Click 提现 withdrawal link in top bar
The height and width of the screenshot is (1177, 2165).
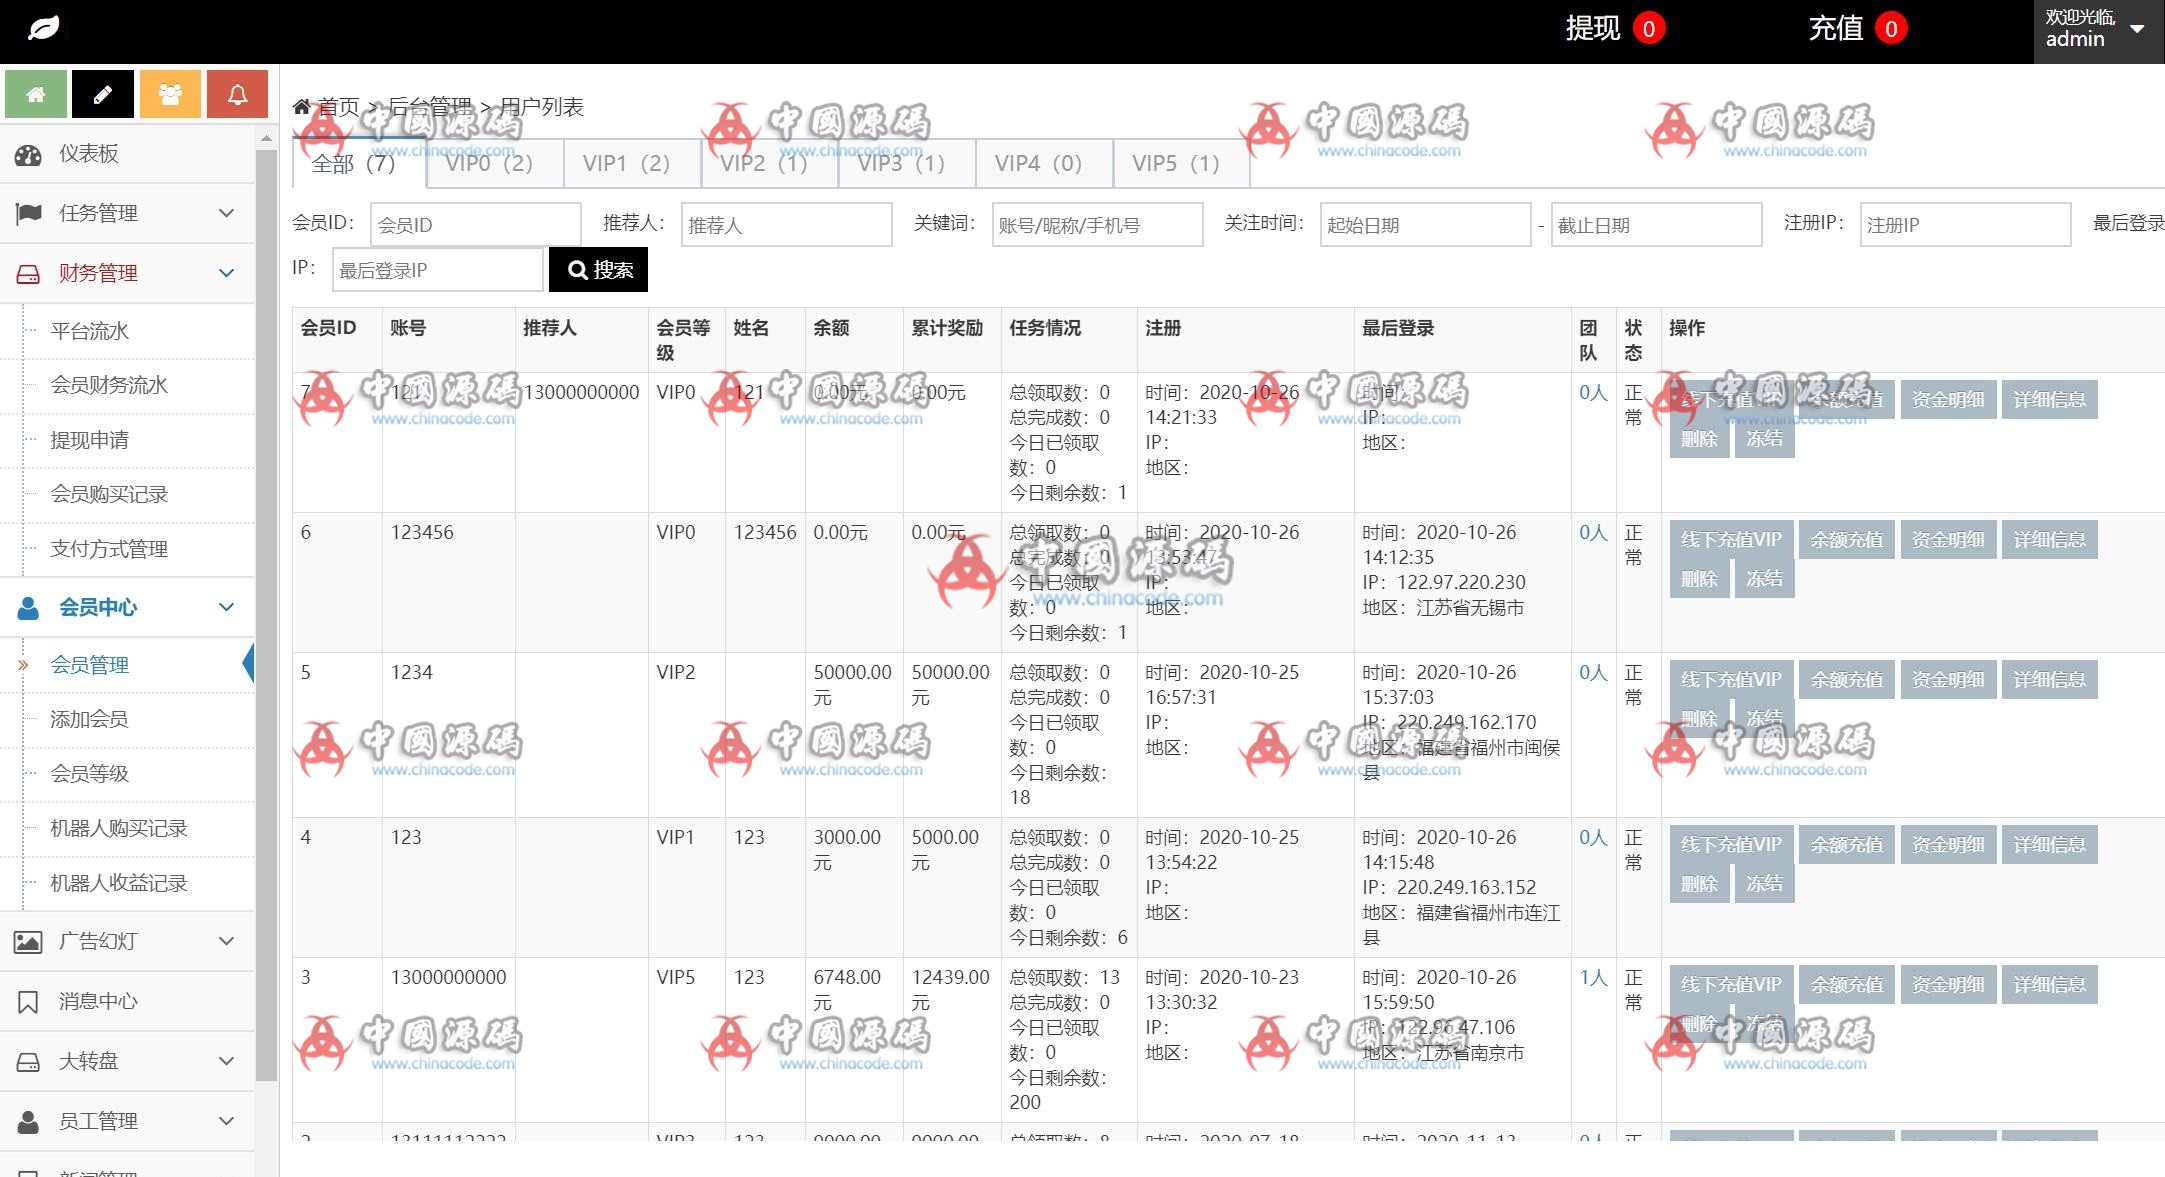[1592, 29]
